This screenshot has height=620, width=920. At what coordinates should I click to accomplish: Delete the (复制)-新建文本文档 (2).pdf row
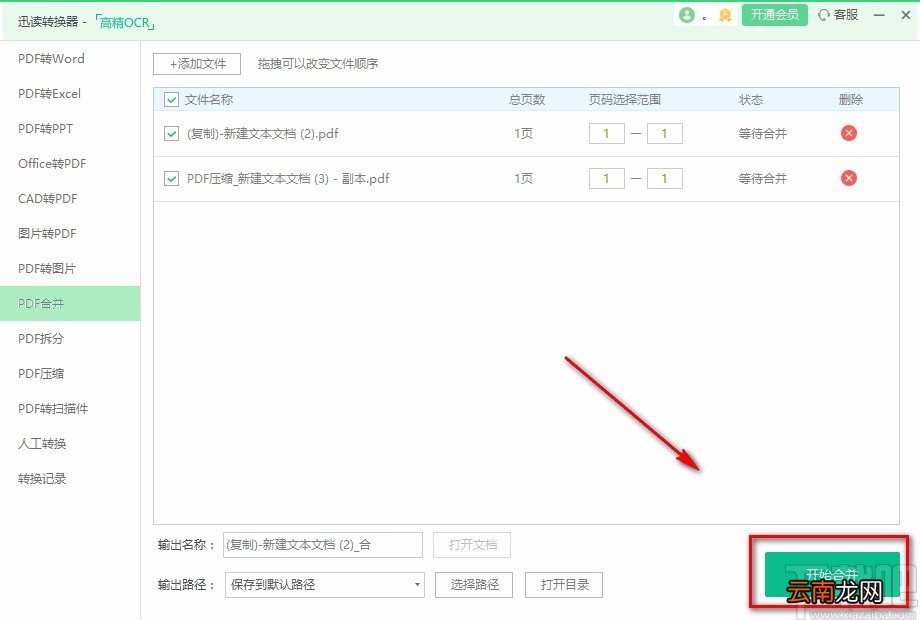click(x=848, y=134)
